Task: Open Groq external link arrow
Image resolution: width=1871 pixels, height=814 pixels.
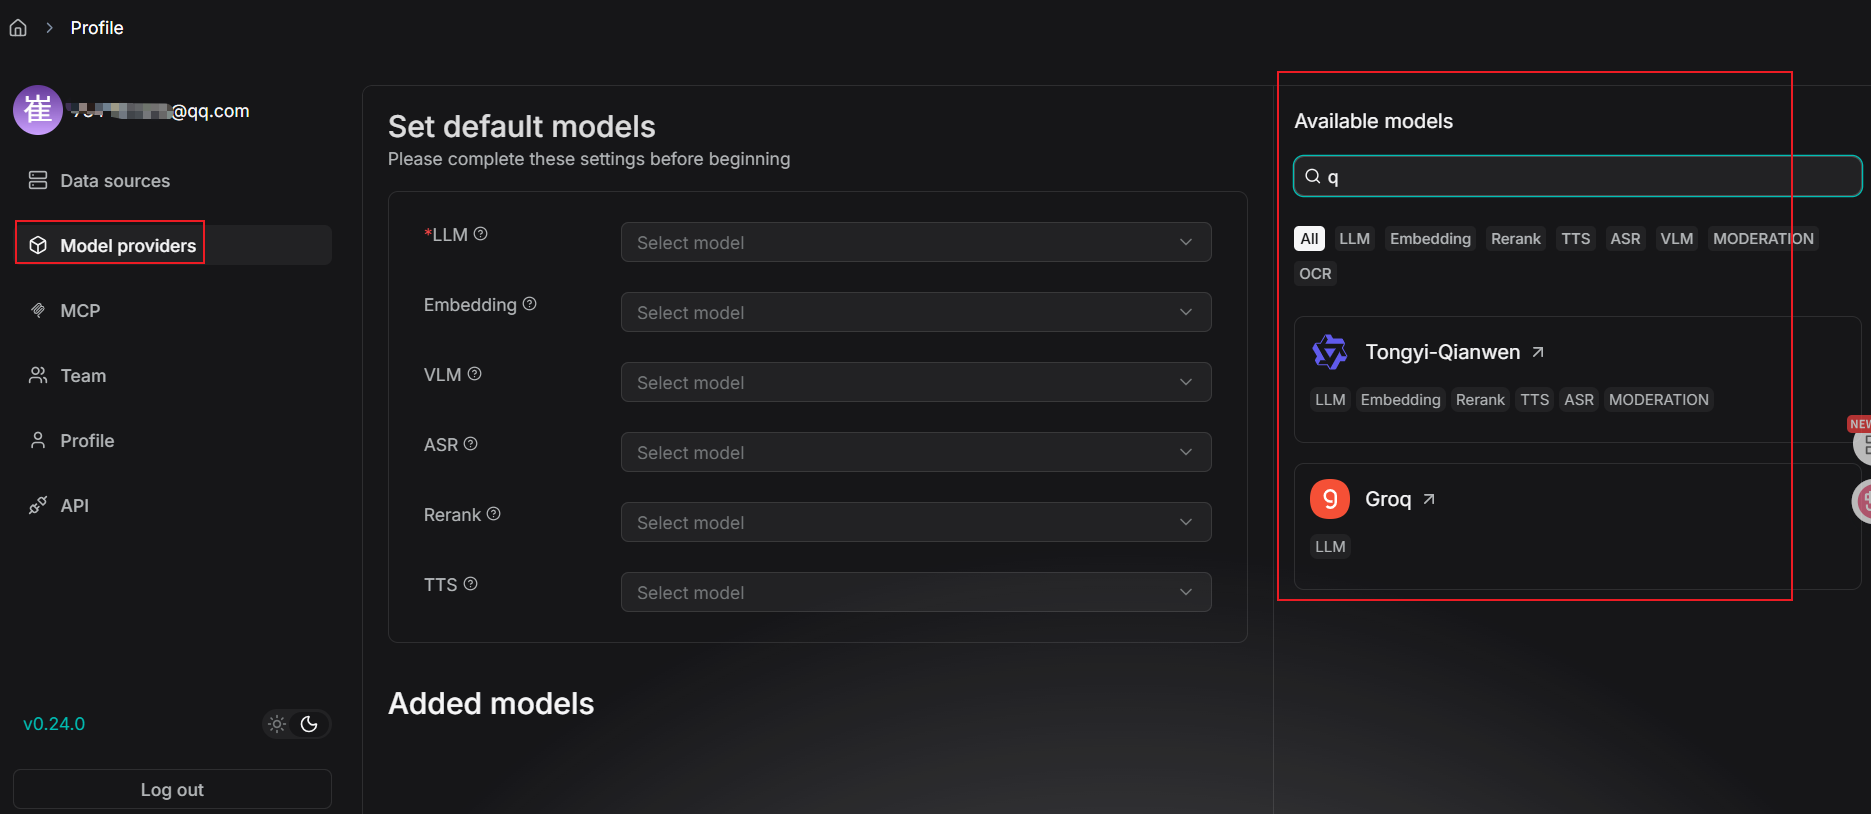Action: [x=1429, y=499]
